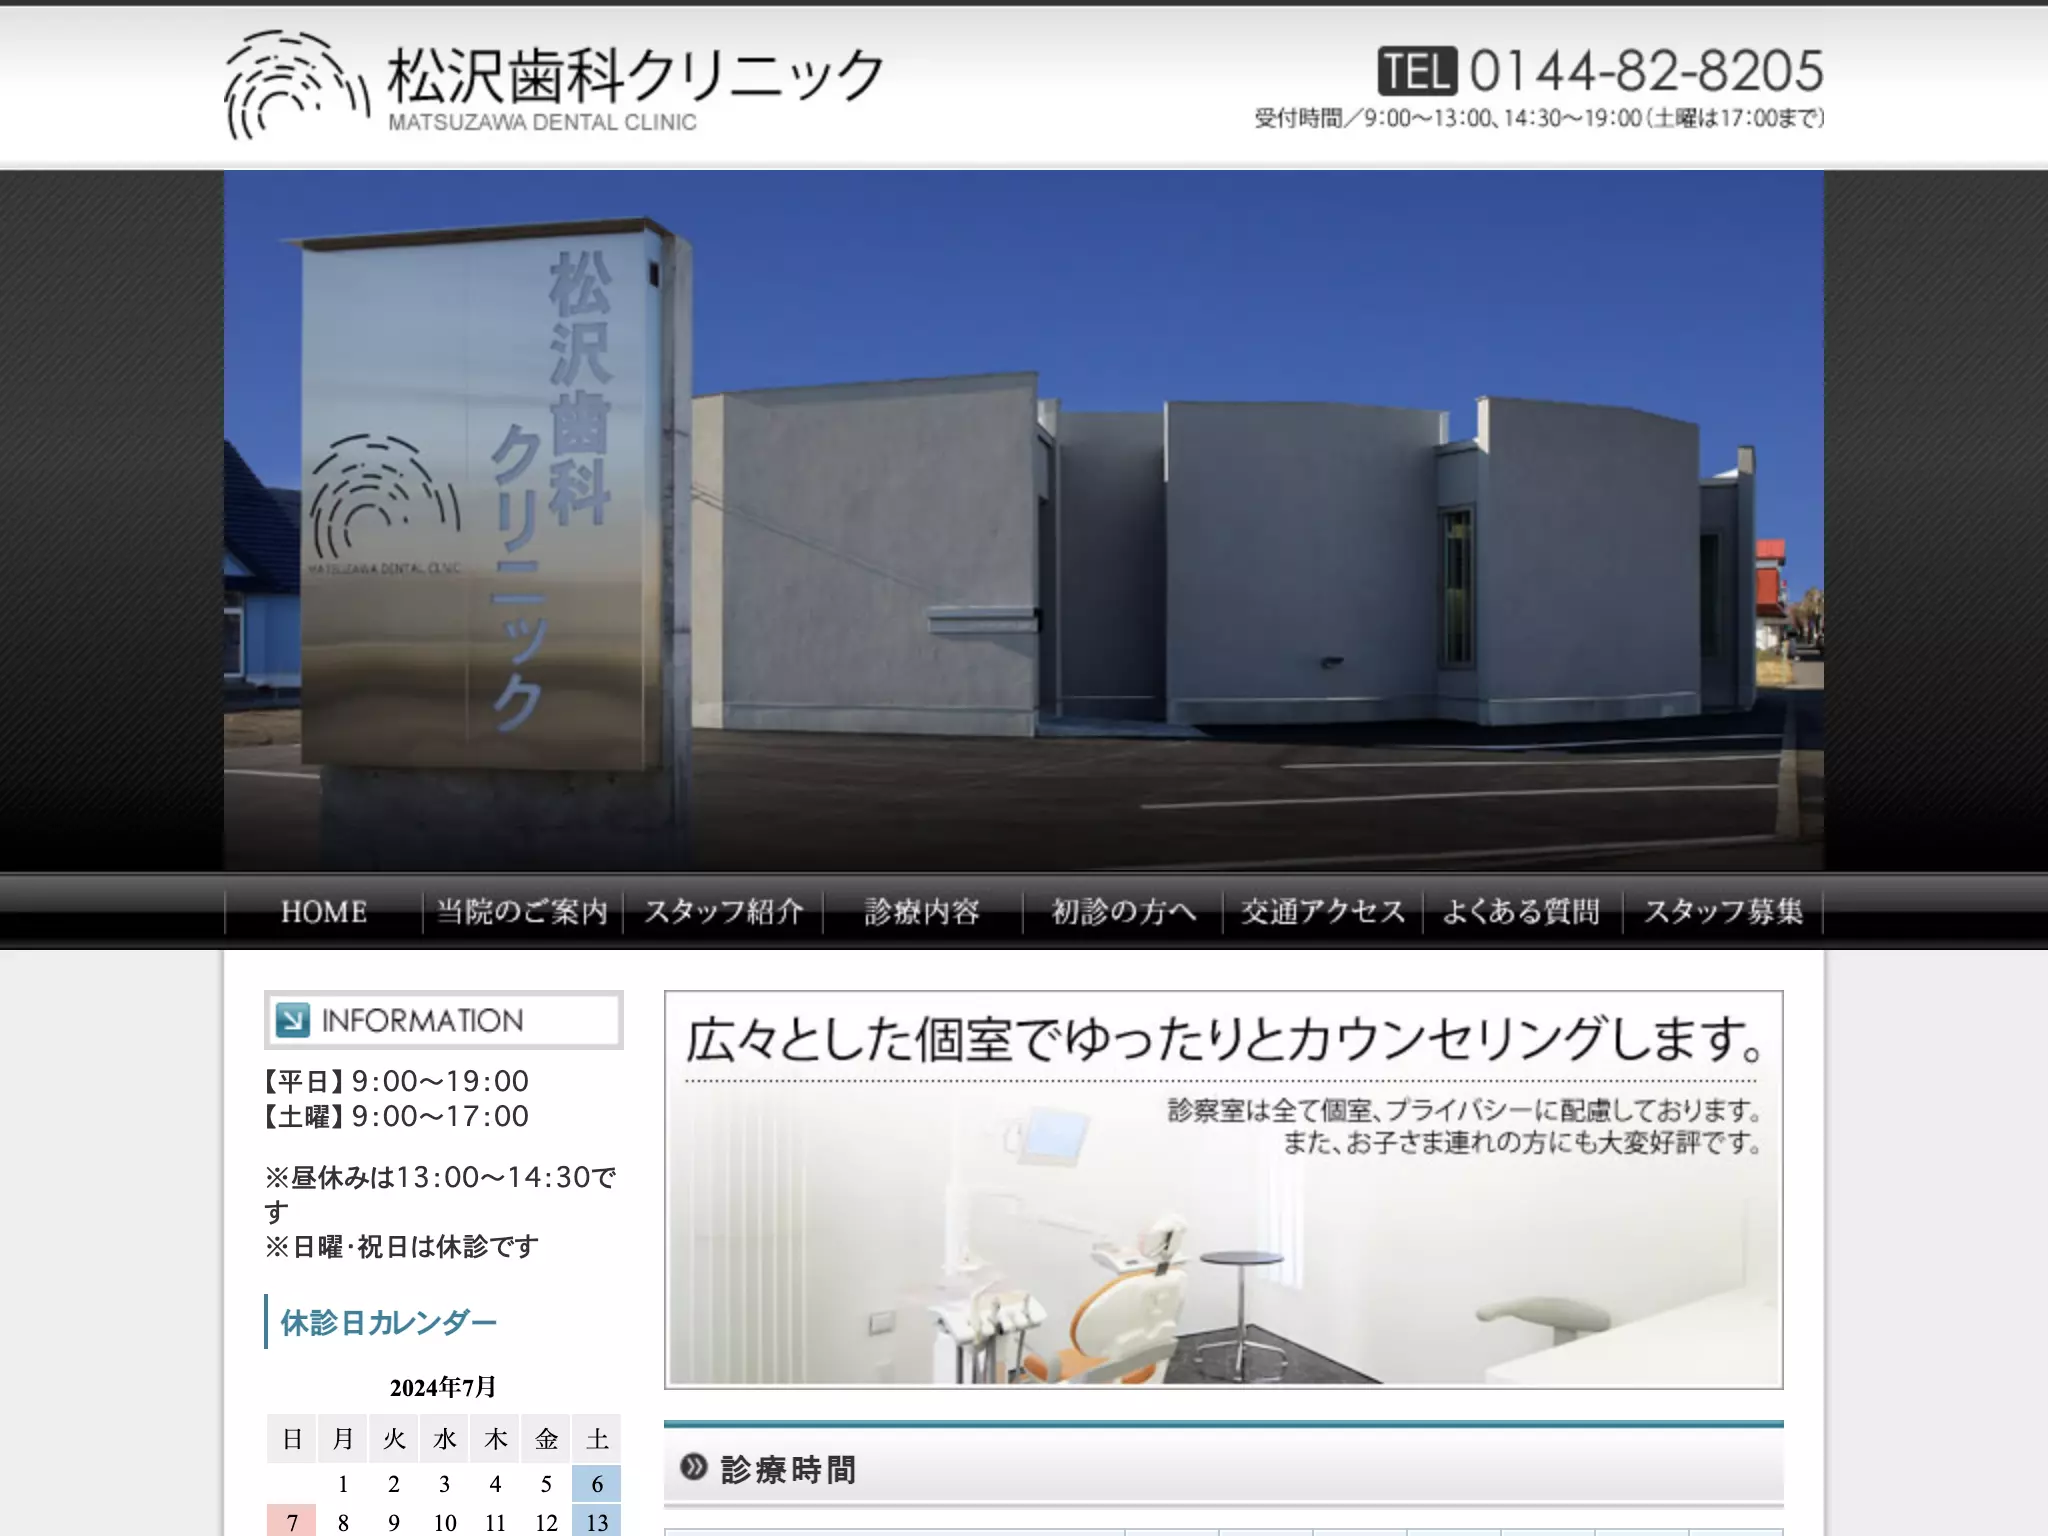Select calendar date 1
Viewport: 2048px width, 1536px height.
coord(343,1484)
